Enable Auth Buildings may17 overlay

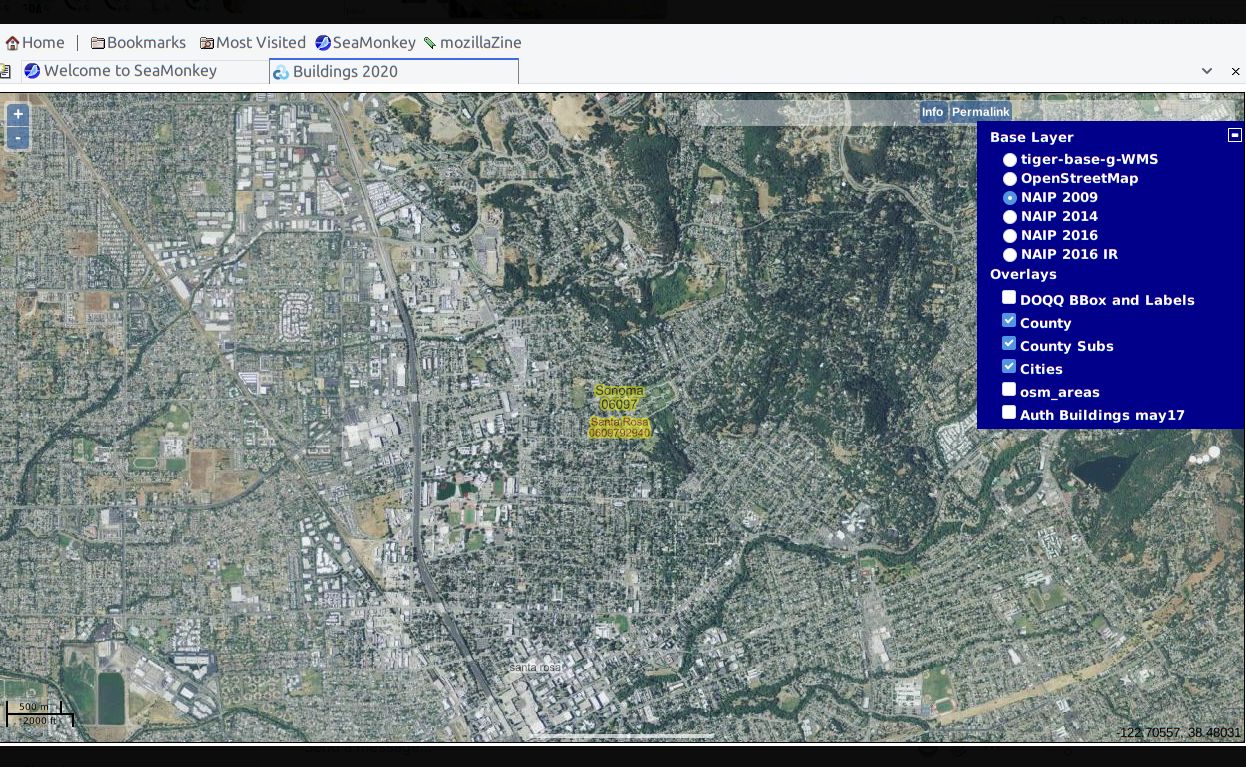1009,413
